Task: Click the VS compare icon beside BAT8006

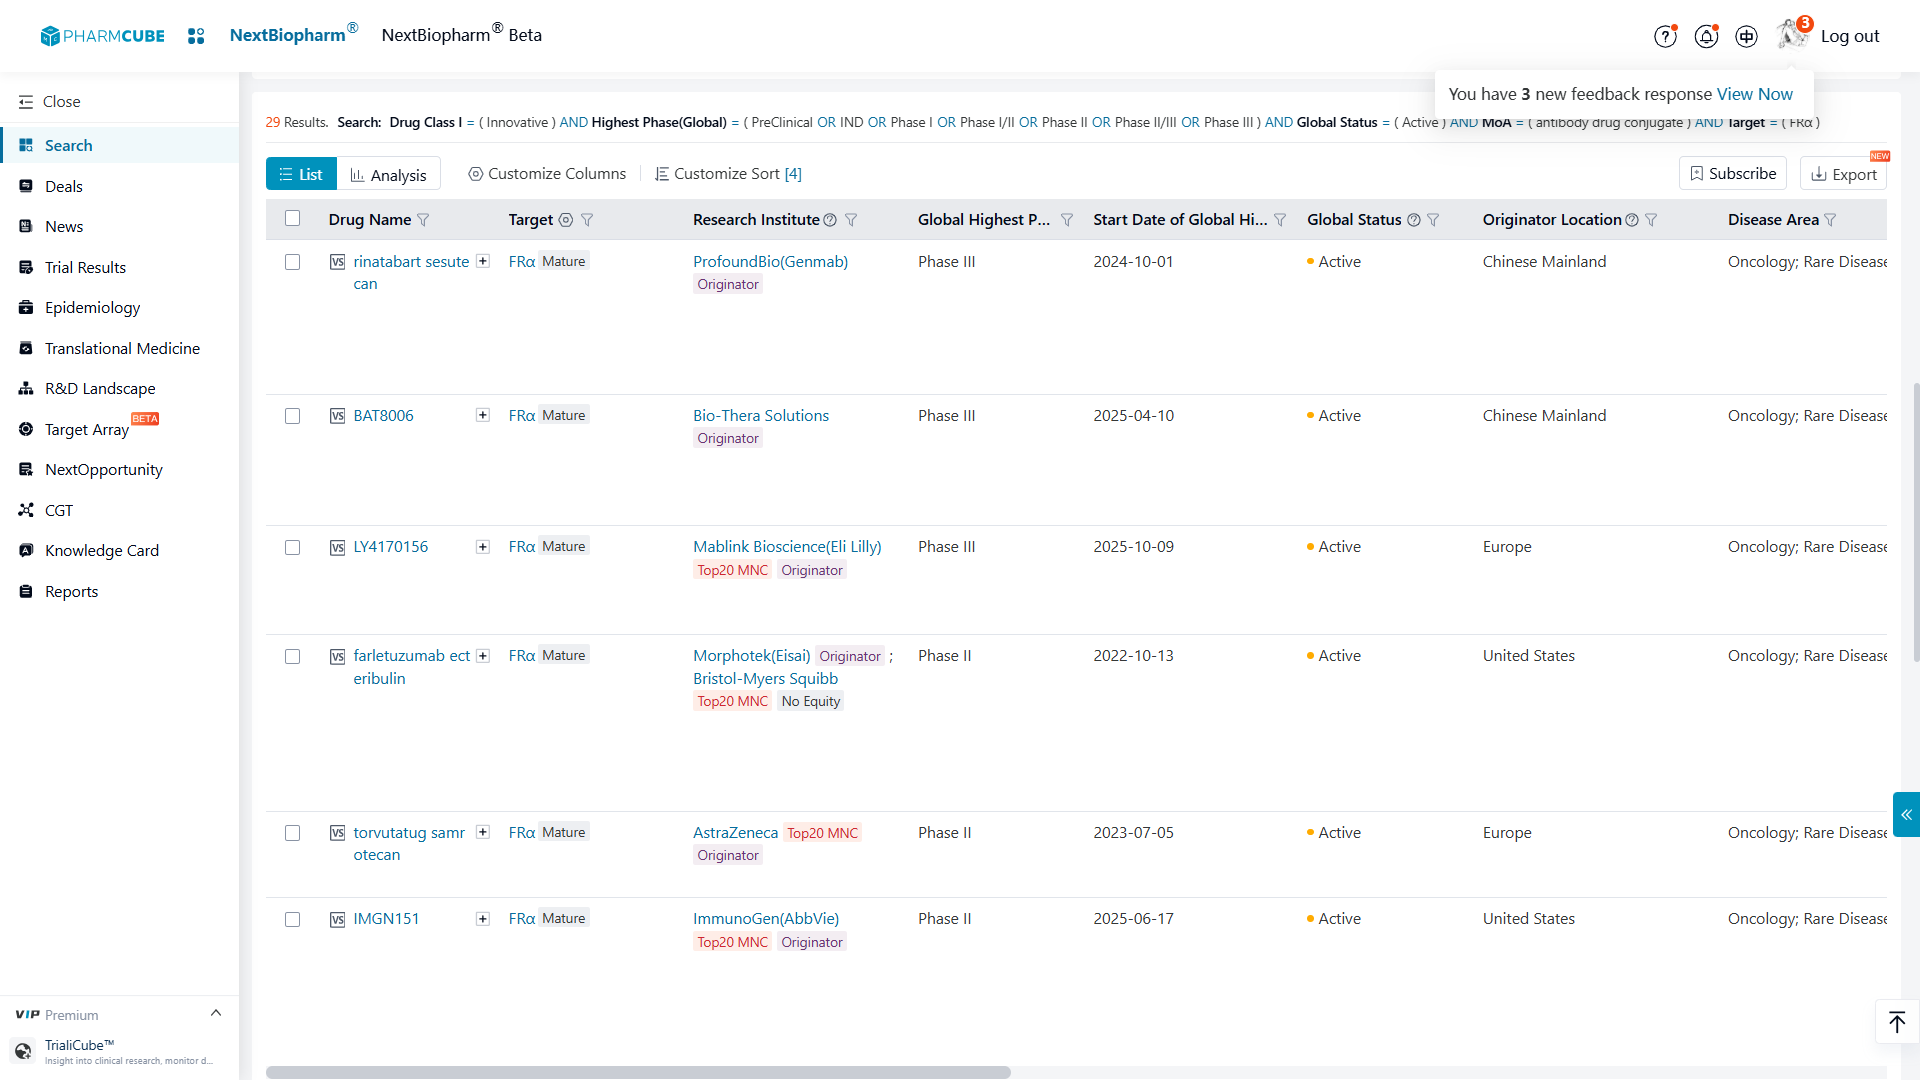Action: [337, 416]
